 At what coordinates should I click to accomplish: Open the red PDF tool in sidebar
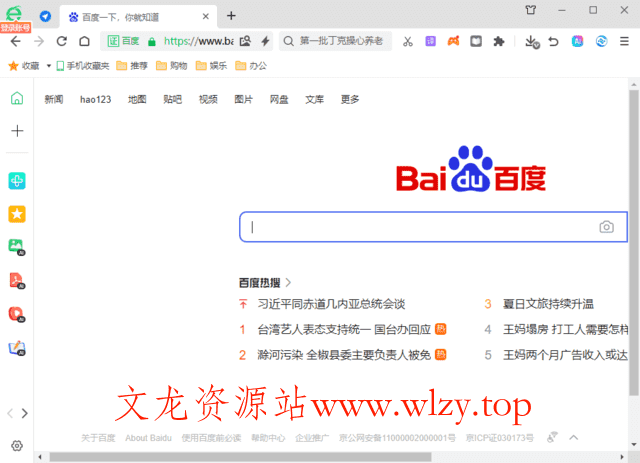pos(17,280)
